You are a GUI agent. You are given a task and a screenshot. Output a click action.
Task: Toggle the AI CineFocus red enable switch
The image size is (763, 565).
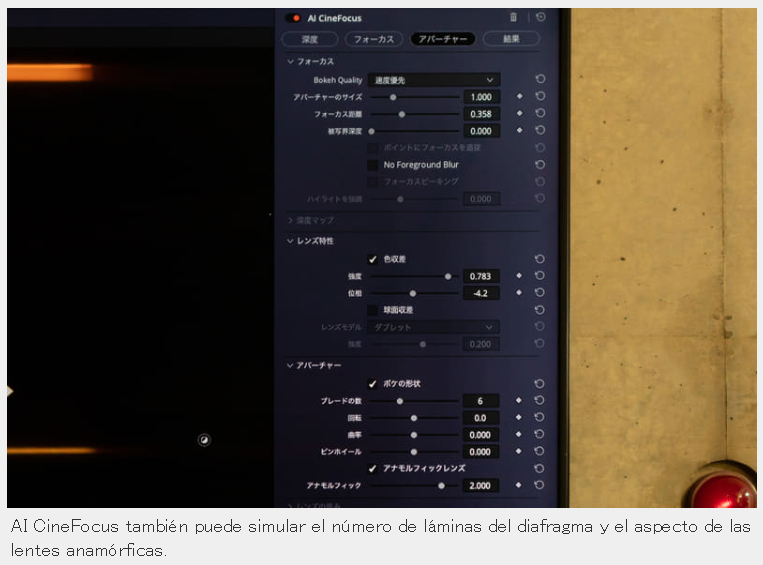293,18
